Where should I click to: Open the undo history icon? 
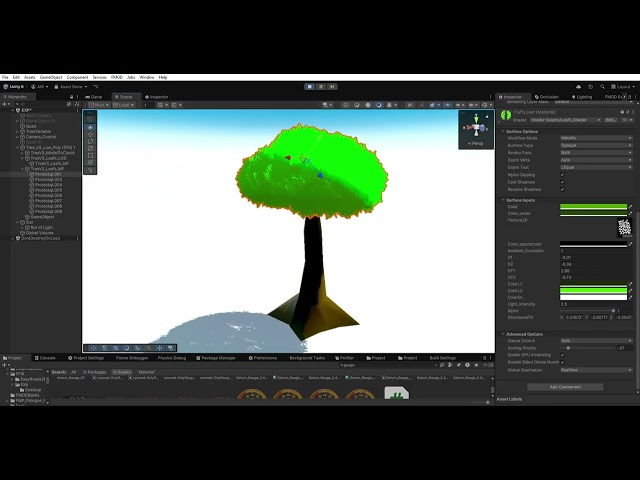(x=590, y=87)
